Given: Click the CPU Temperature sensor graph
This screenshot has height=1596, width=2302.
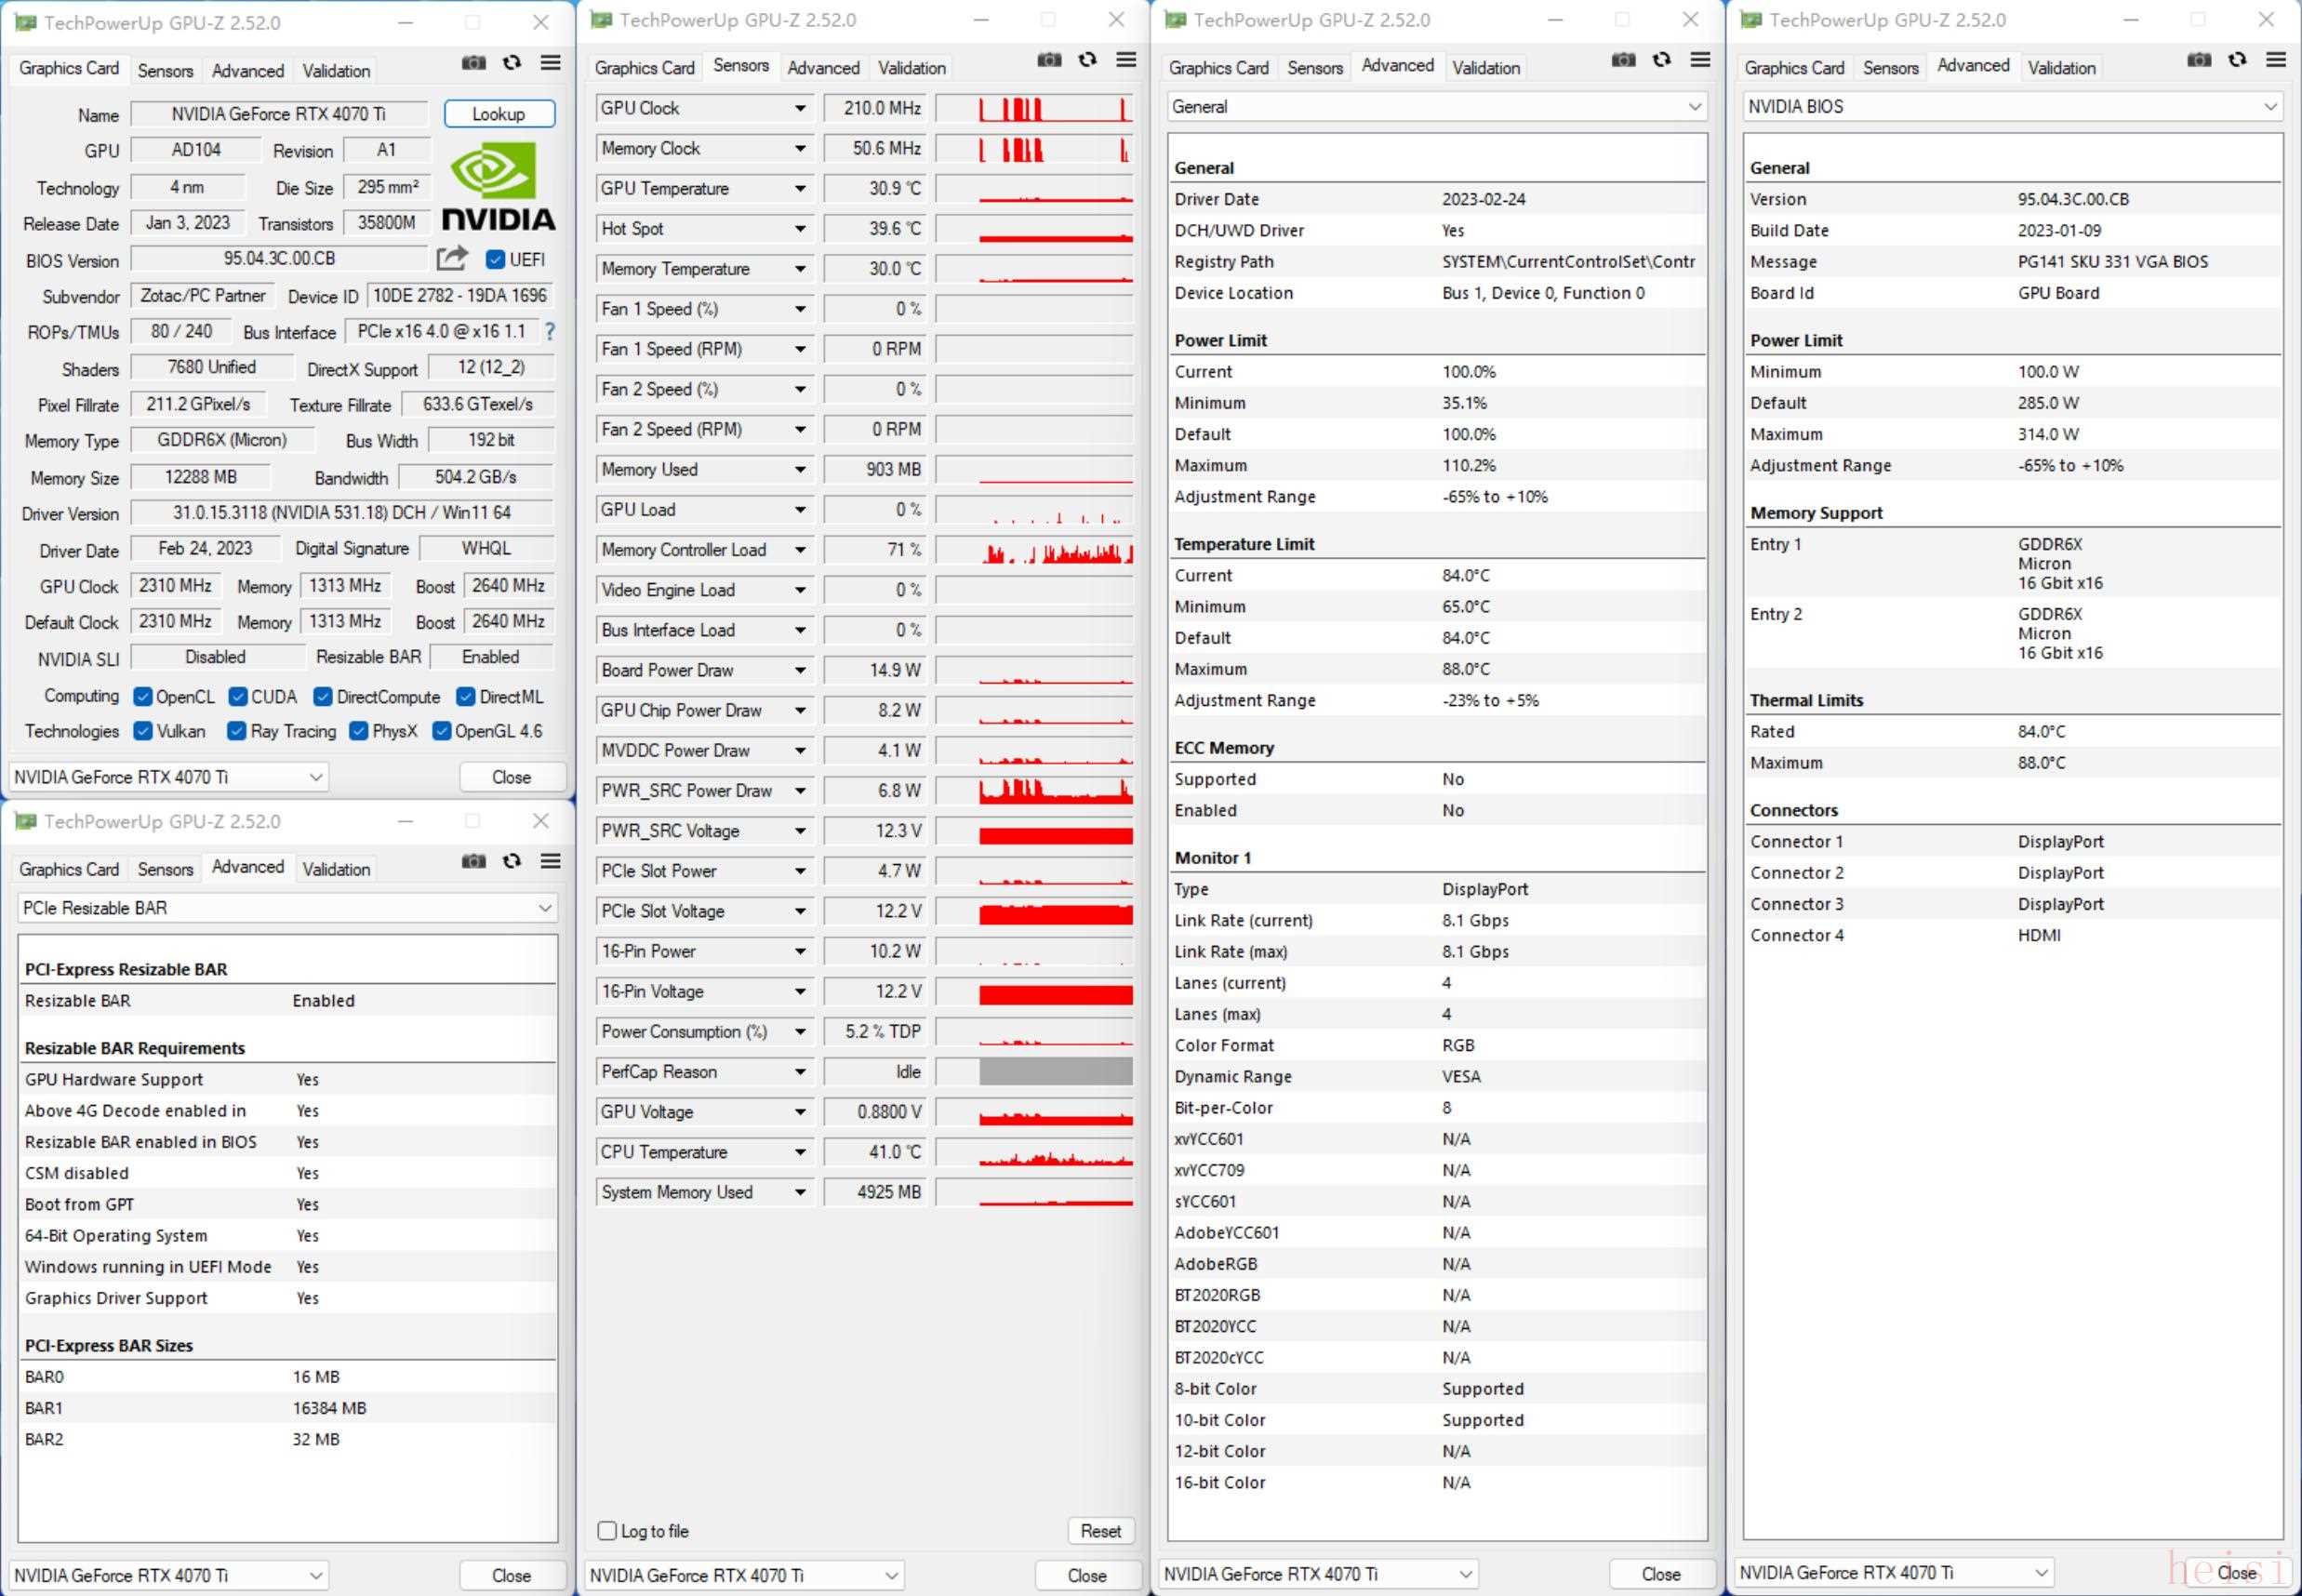Looking at the screenshot, I should coord(1034,1152).
